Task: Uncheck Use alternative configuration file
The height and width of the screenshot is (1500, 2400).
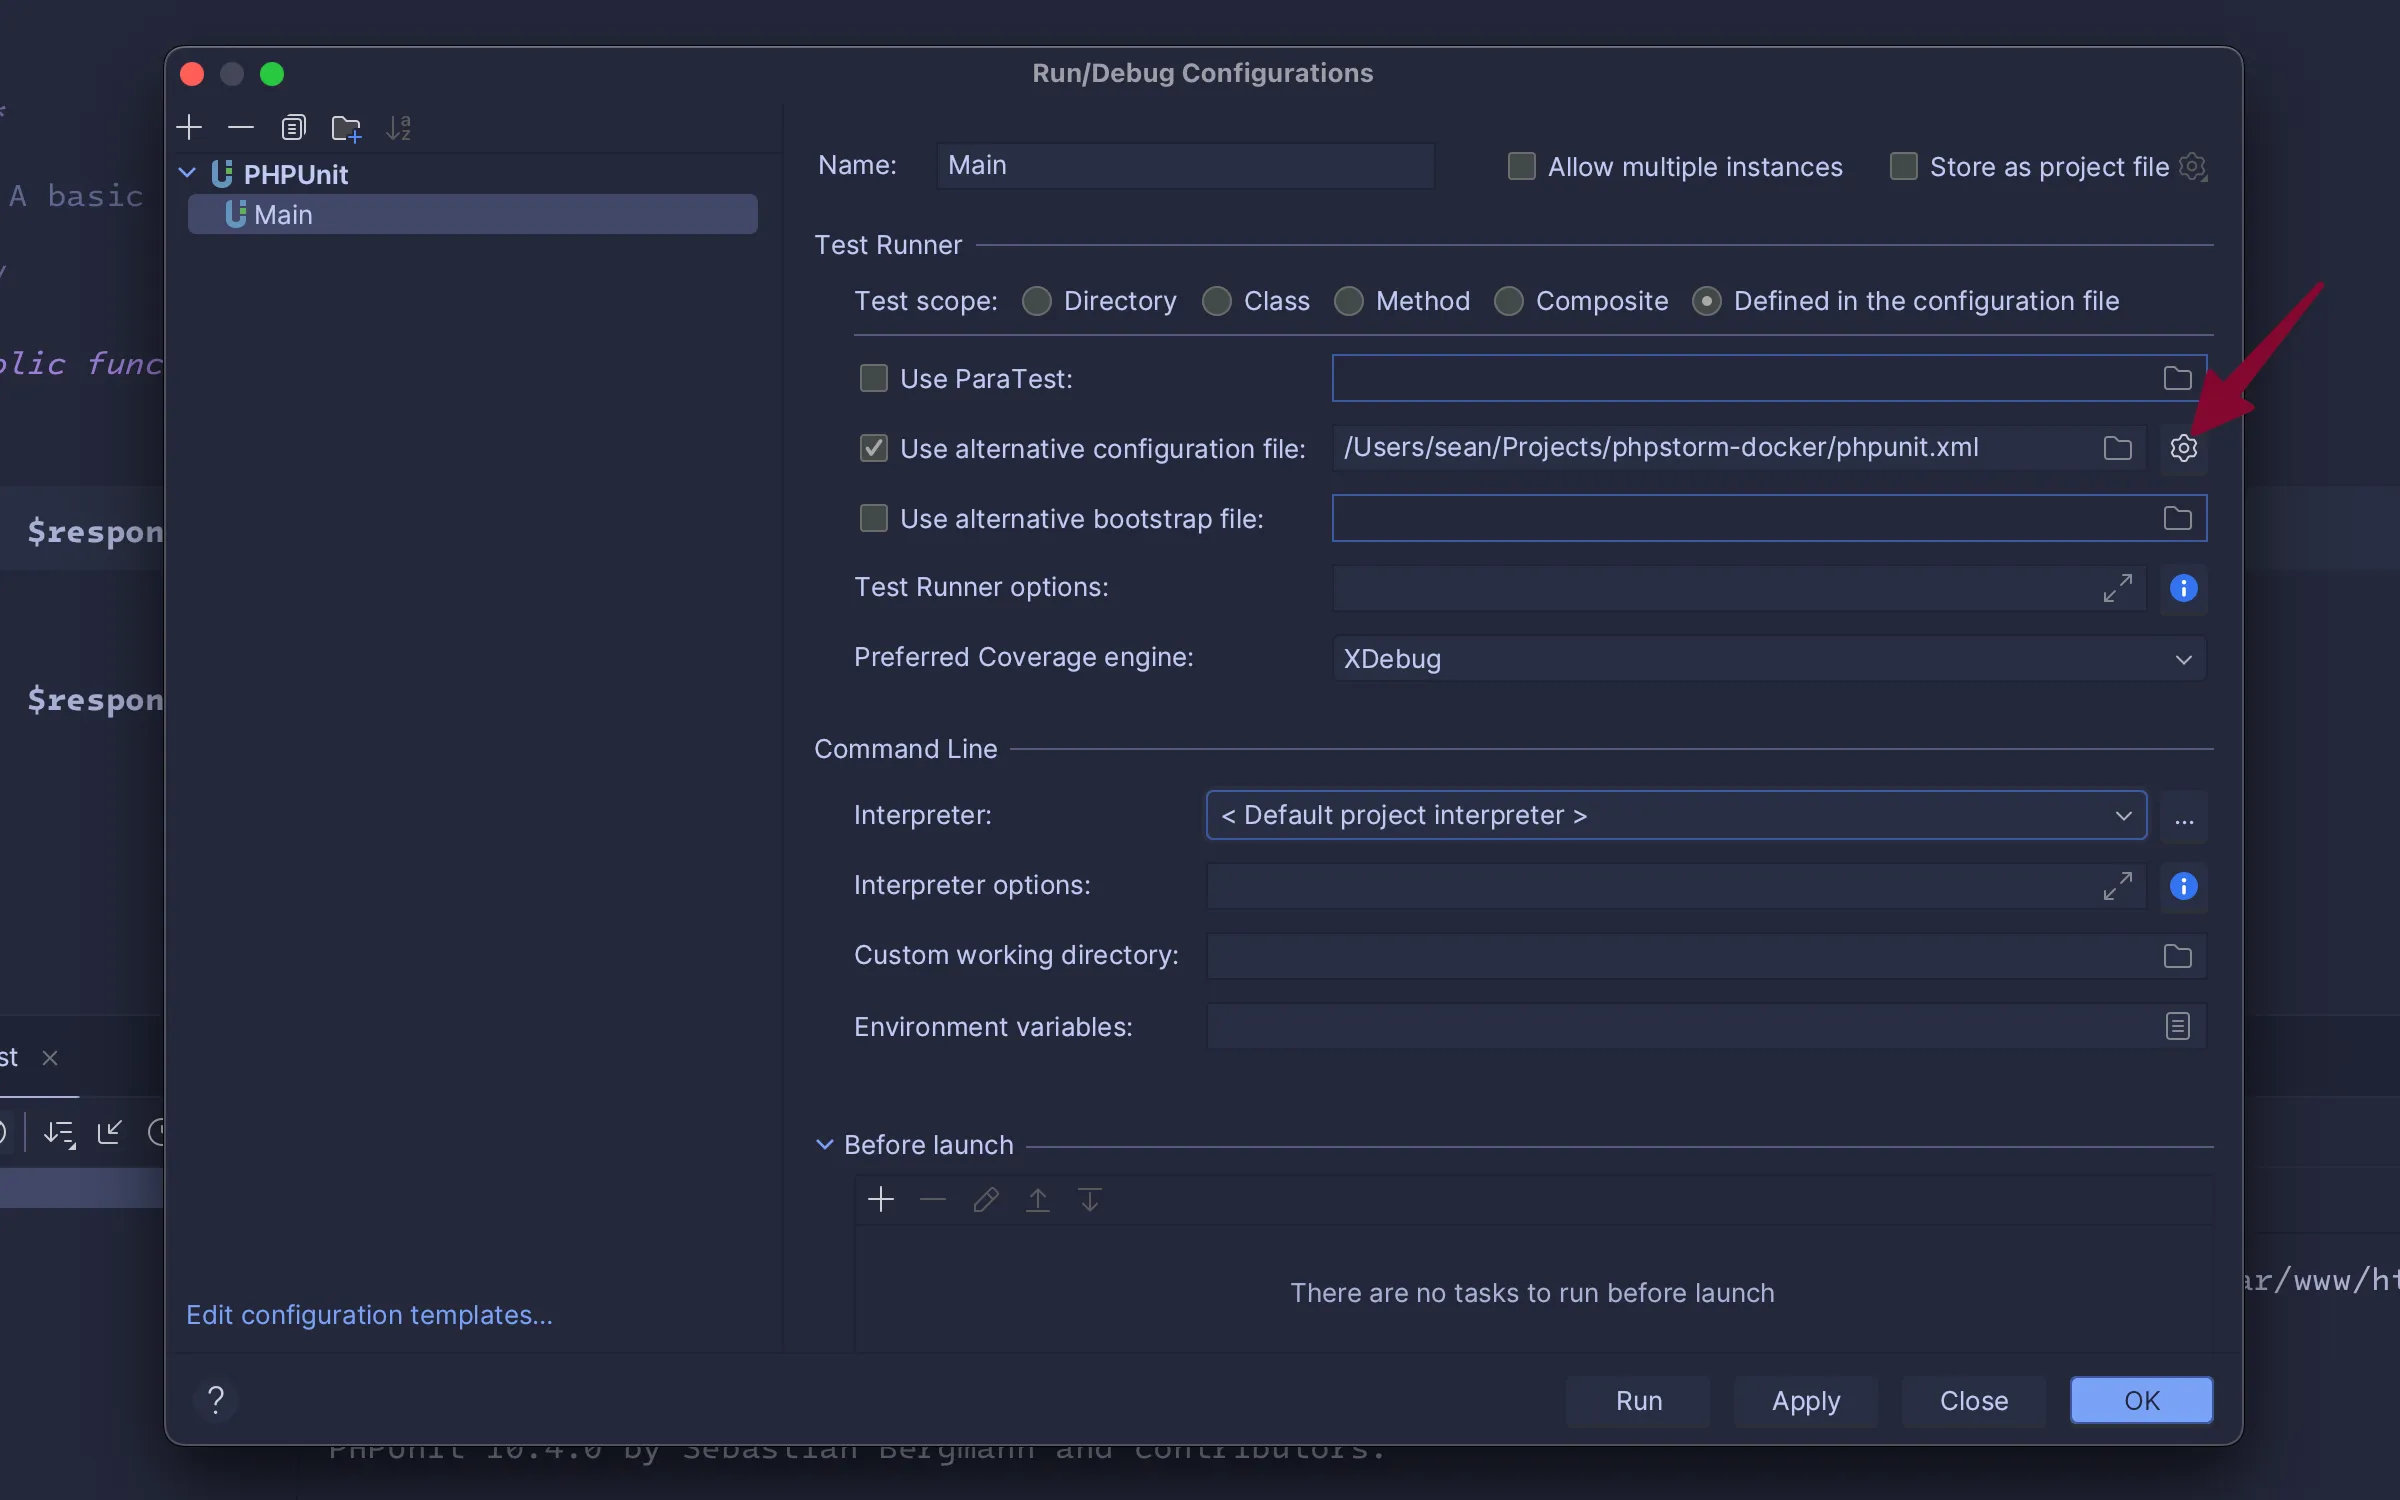Action: (873, 448)
